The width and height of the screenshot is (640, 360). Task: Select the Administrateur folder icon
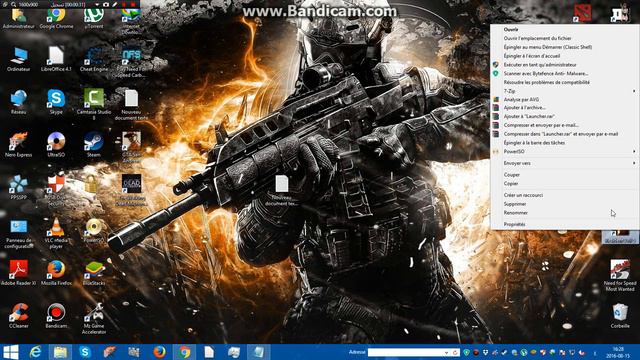18,19
